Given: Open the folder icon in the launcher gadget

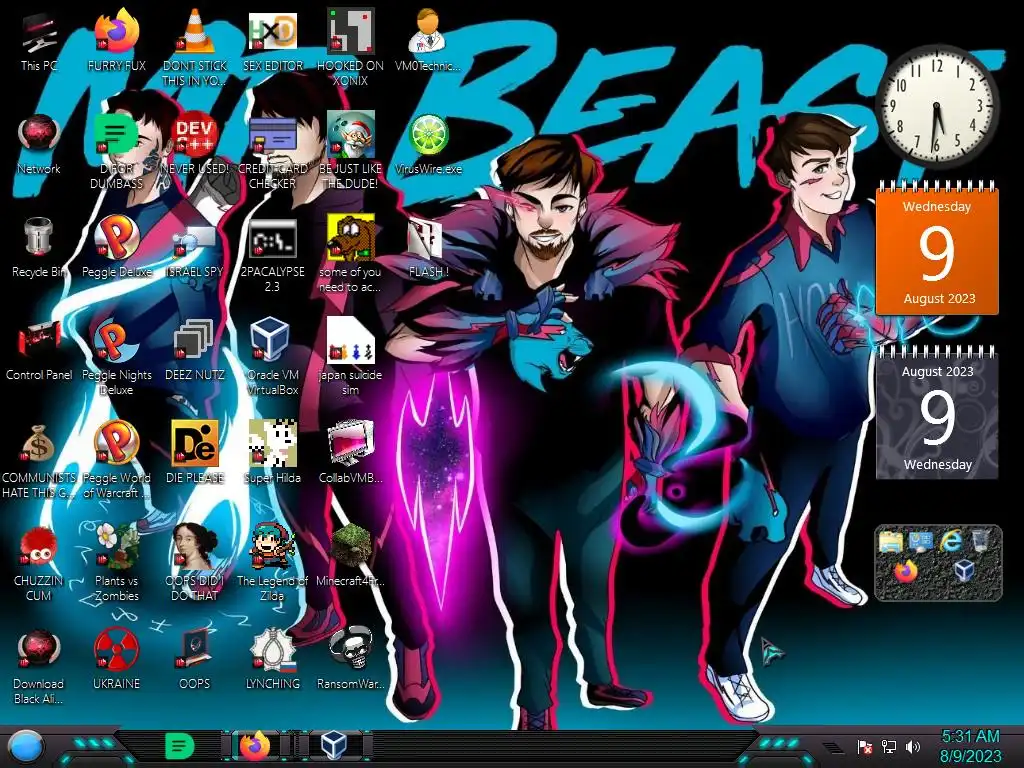Looking at the screenshot, I should (891, 541).
